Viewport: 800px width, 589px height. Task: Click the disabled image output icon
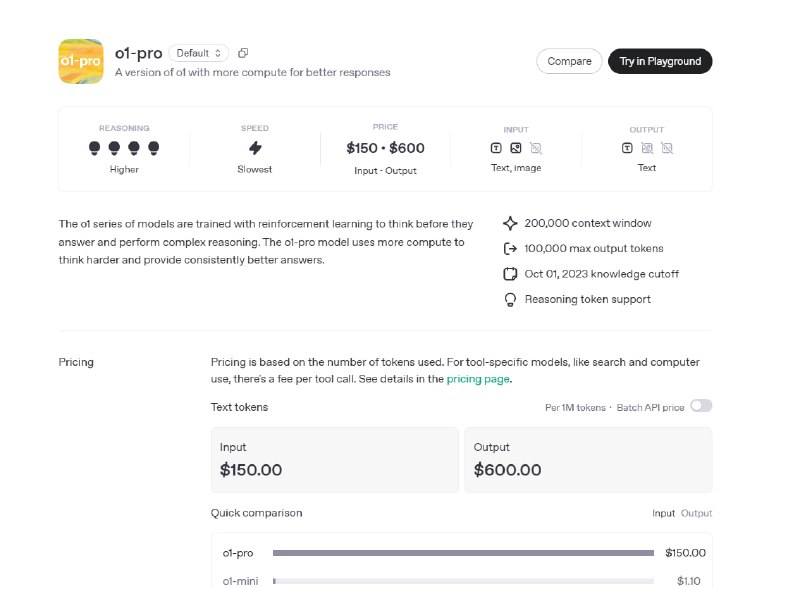(647, 148)
